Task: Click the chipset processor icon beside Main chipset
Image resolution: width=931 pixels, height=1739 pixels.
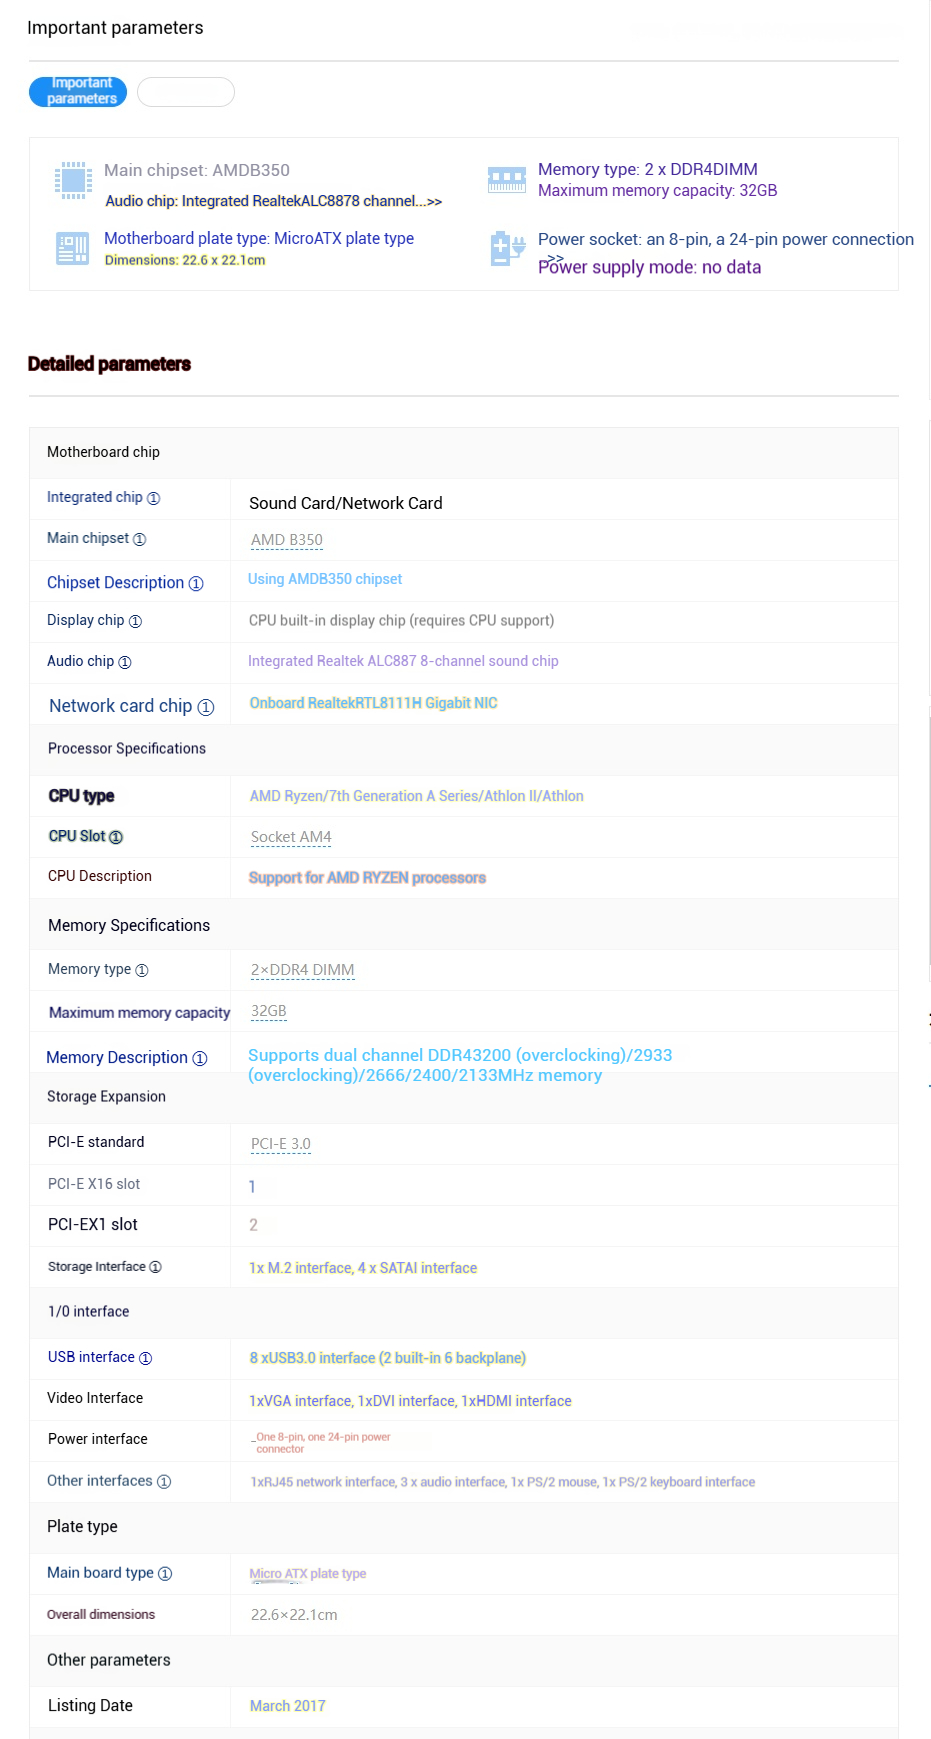Action: [73, 181]
